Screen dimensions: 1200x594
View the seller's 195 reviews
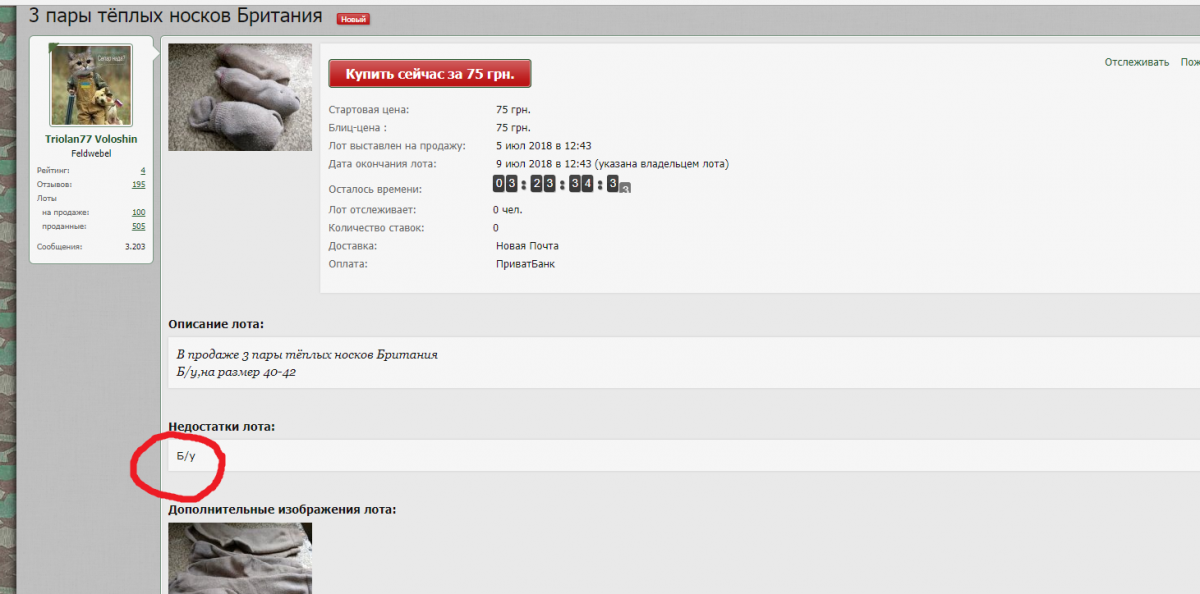pos(138,184)
